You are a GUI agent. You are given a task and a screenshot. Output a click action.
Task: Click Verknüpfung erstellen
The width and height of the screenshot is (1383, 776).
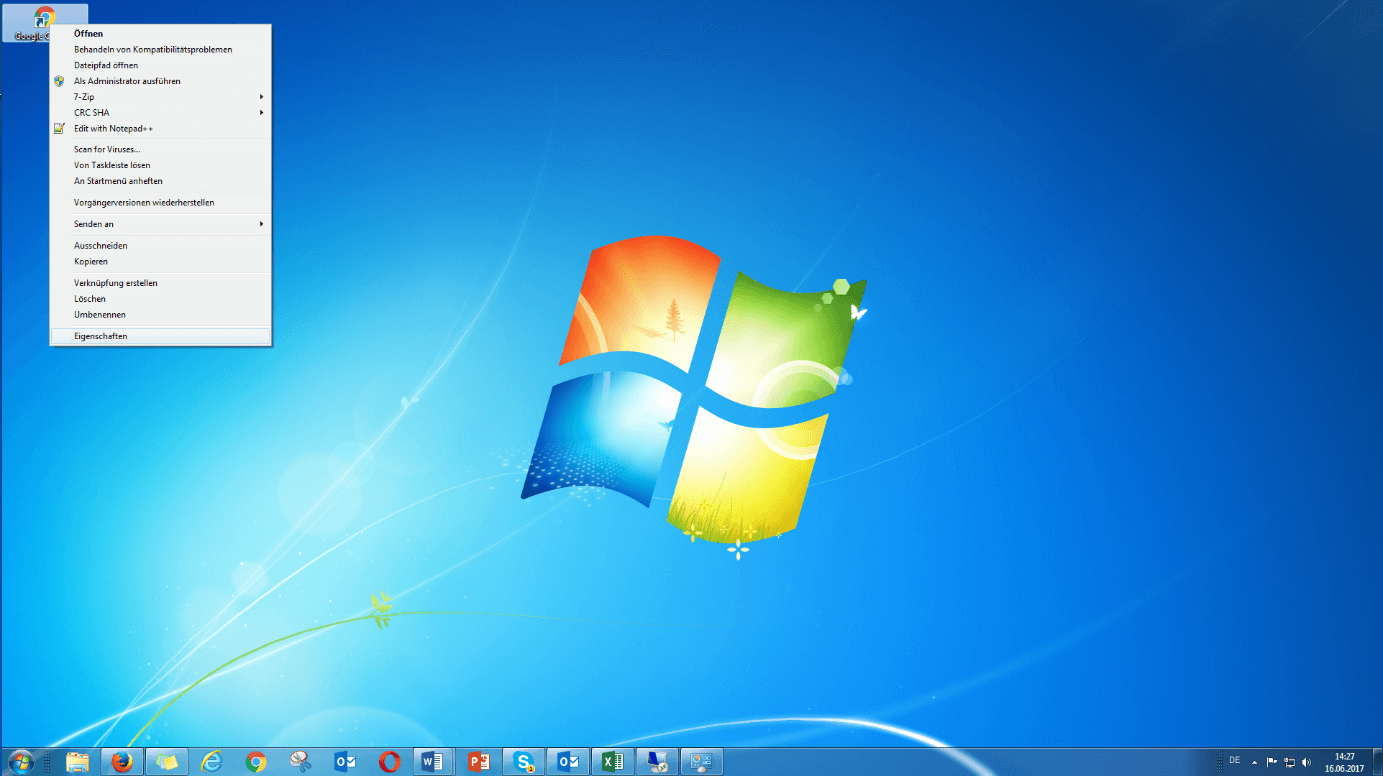160,283
